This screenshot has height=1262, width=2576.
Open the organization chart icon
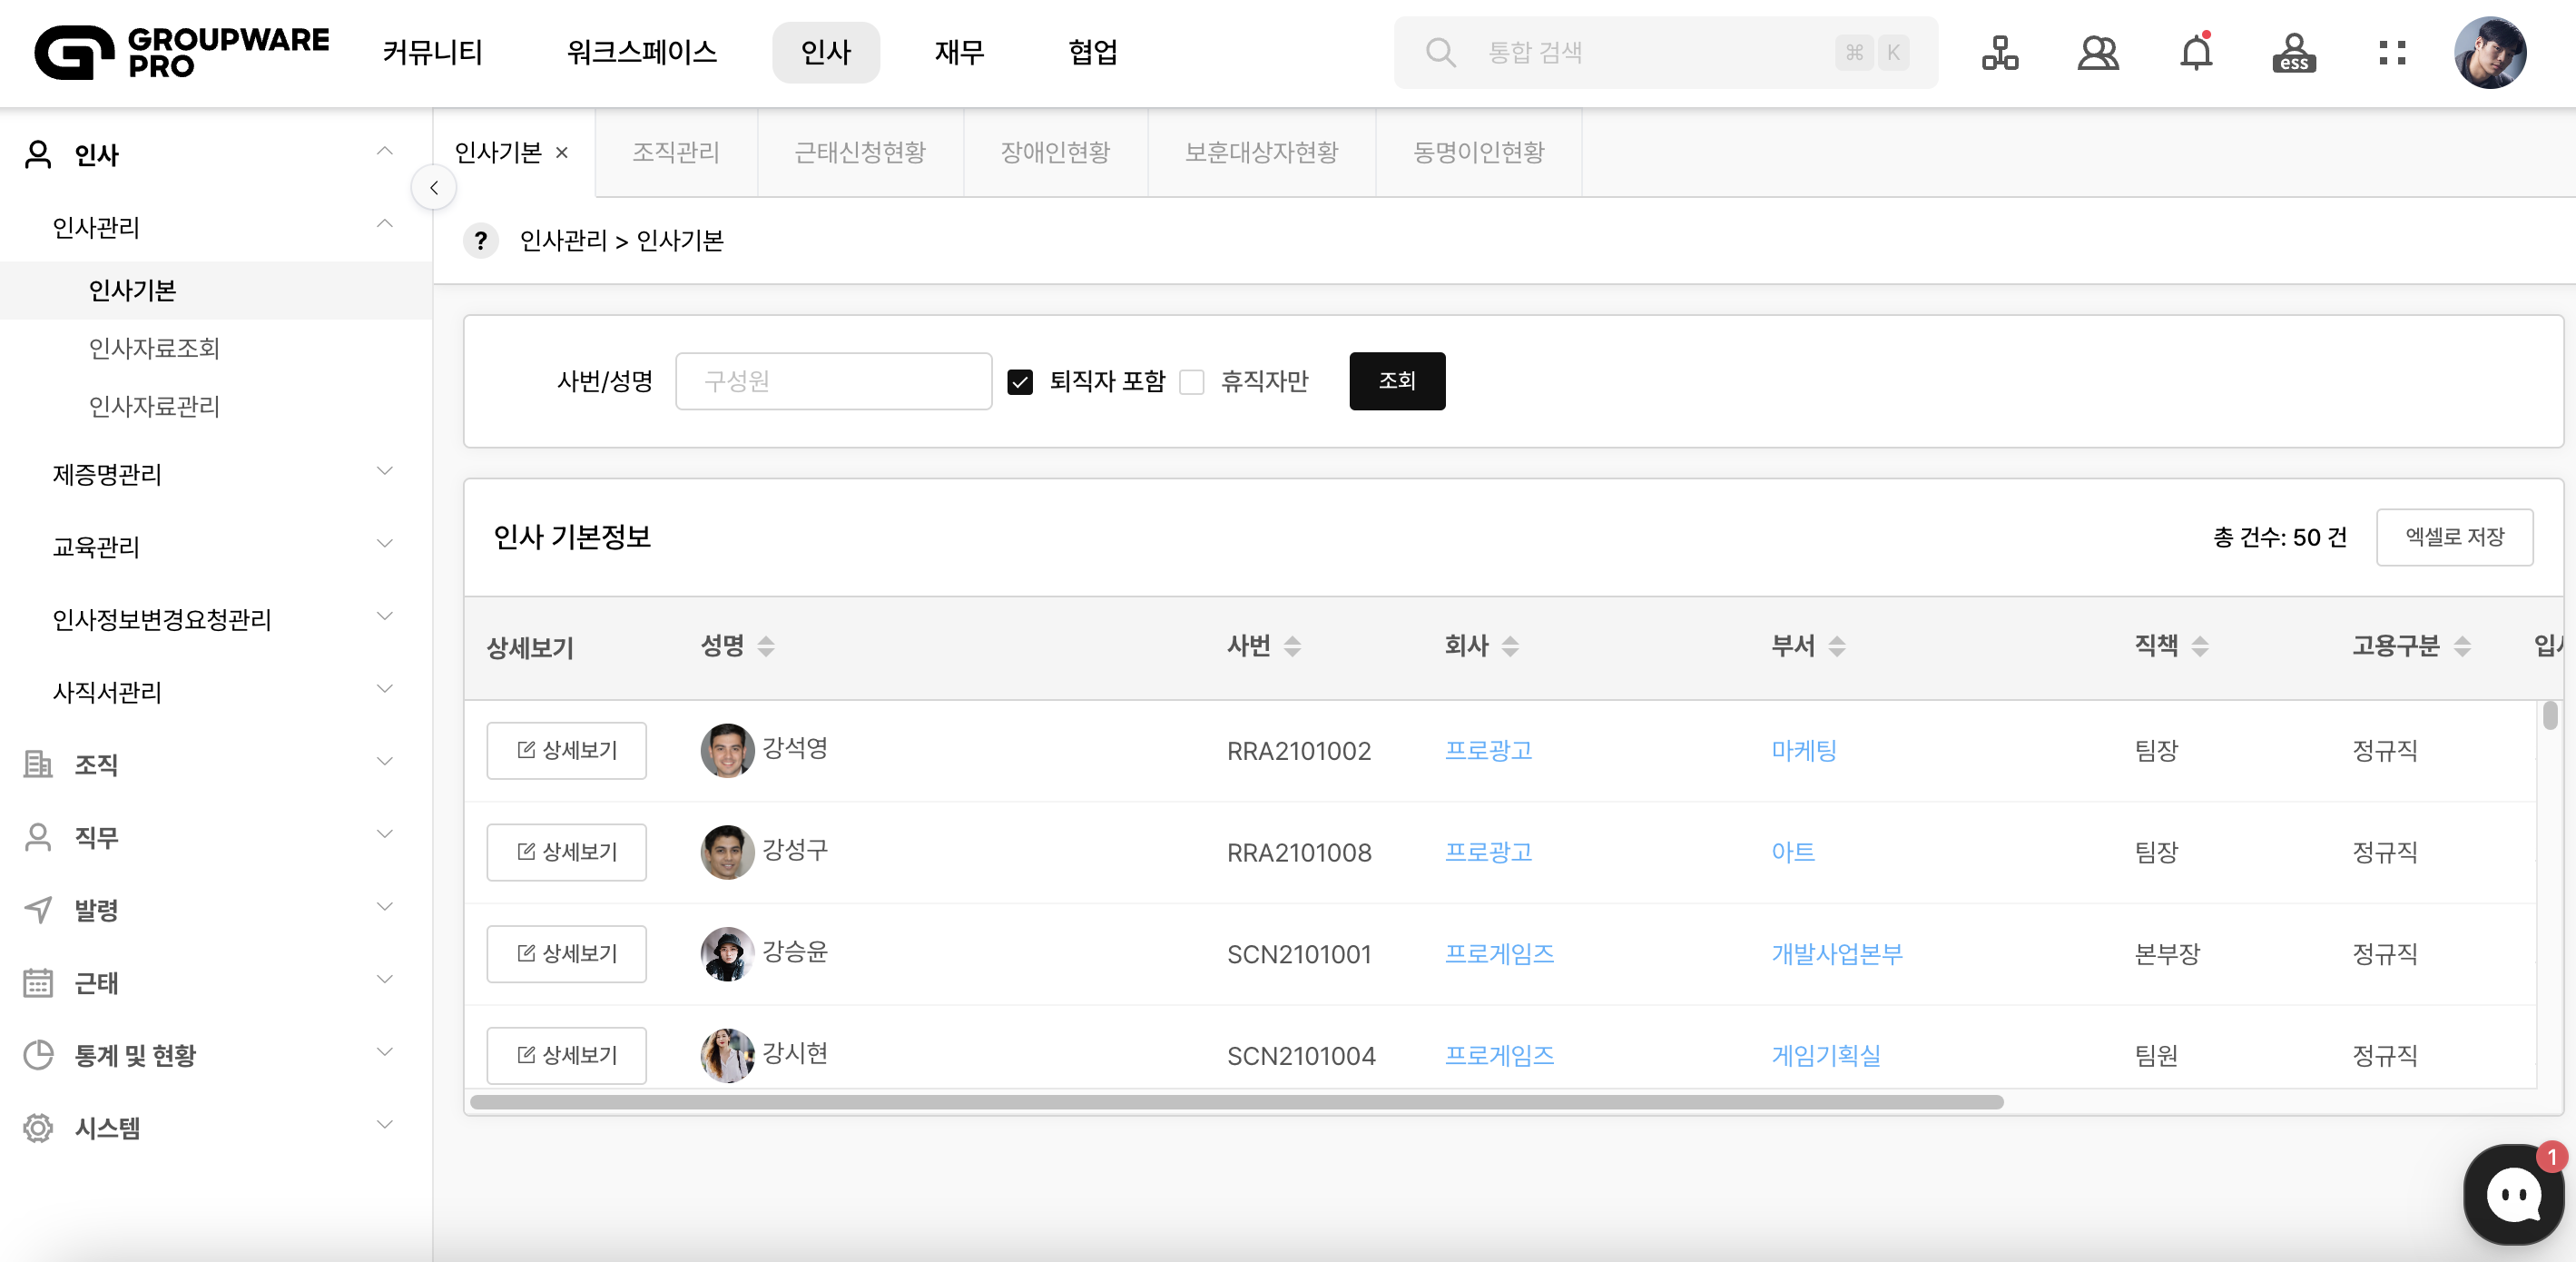point(1999,52)
